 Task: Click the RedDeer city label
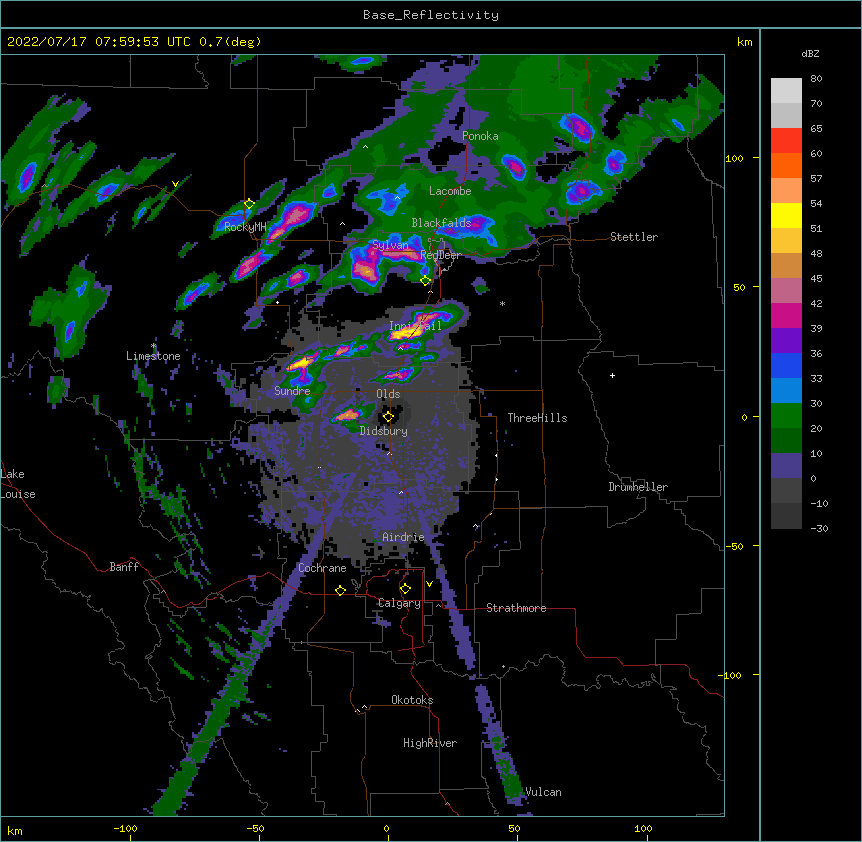click(x=440, y=255)
